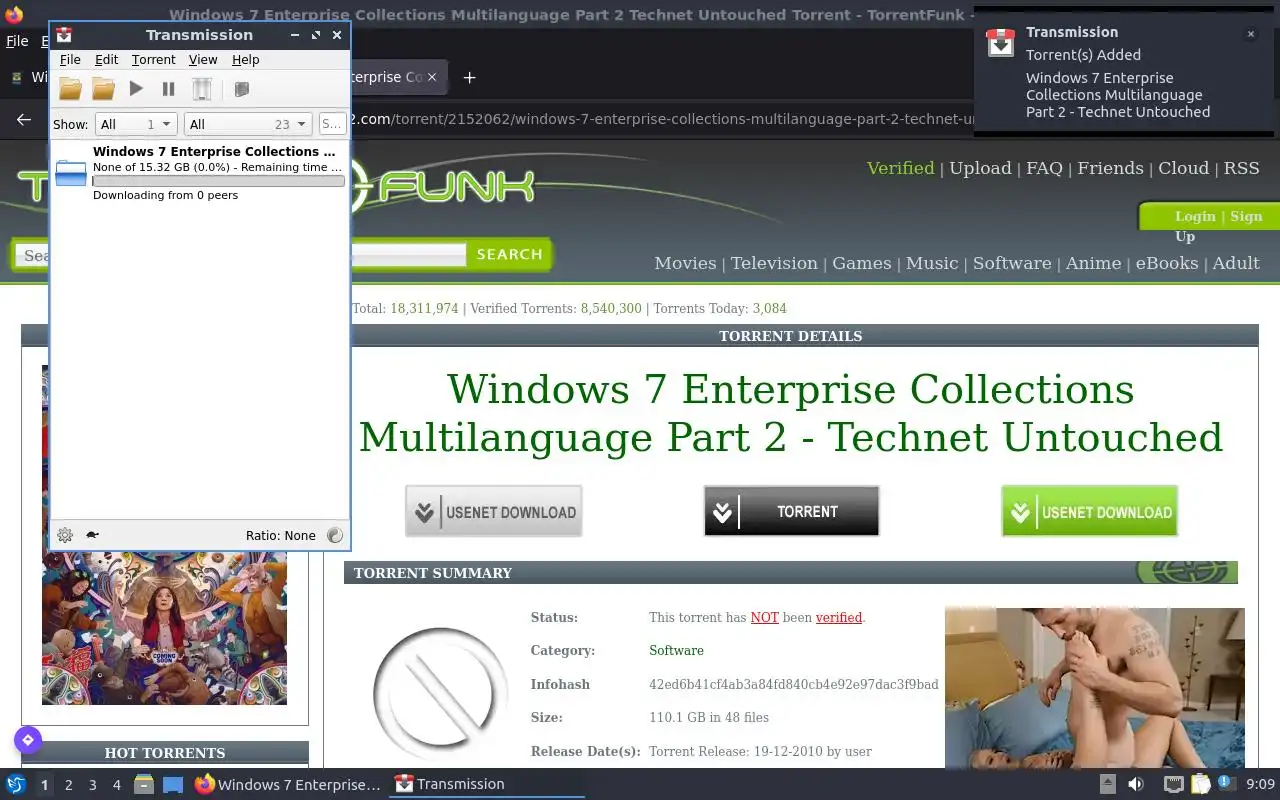Image resolution: width=1280 pixels, height=800 pixels.
Task: Browse the eBooks category
Action: coord(1166,263)
